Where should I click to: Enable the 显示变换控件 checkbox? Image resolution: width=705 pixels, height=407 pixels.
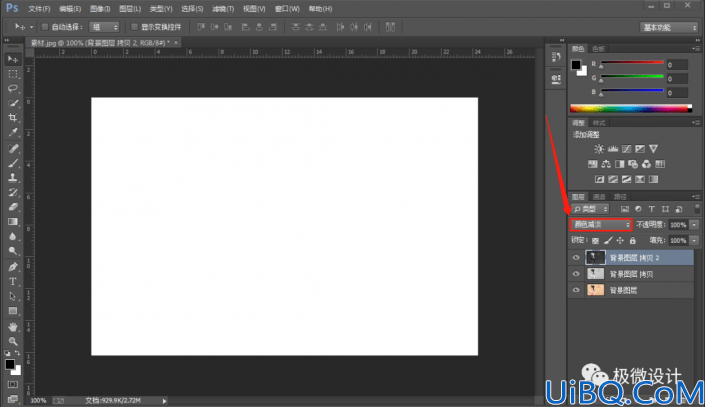click(x=134, y=27)
